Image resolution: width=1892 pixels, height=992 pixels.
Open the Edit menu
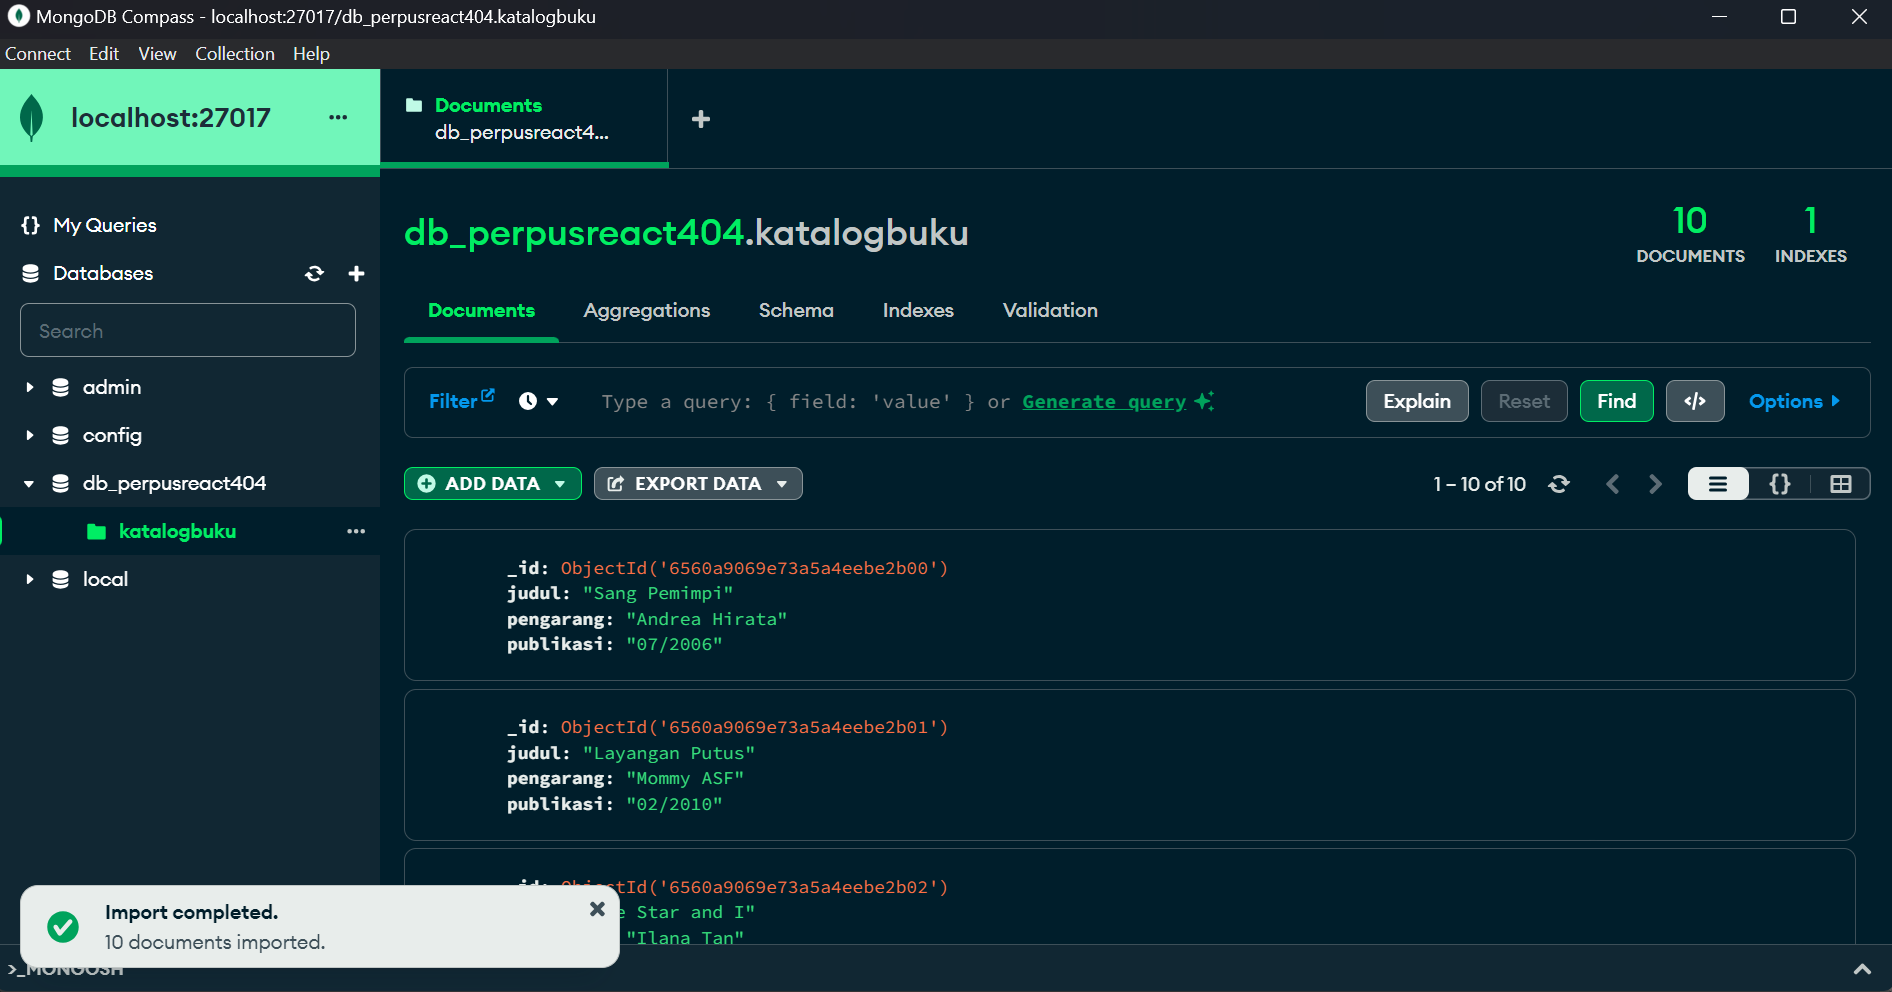104,54
